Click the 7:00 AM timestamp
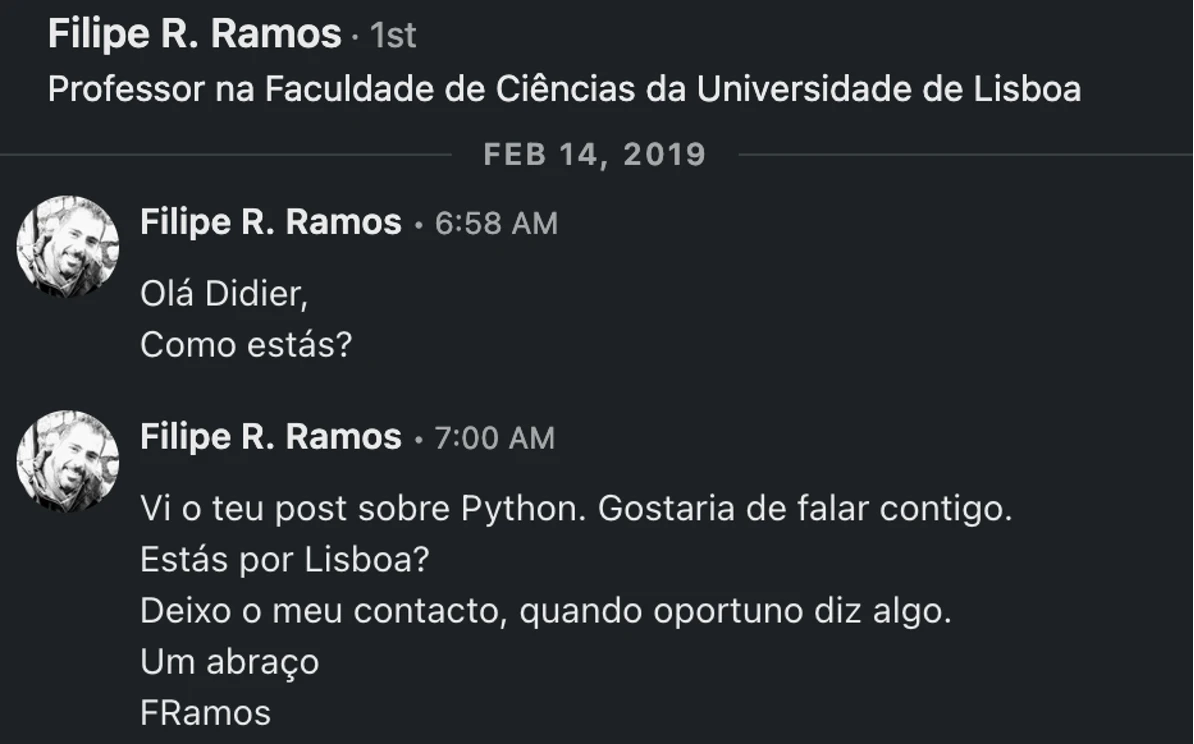 [x=494, y=438]
